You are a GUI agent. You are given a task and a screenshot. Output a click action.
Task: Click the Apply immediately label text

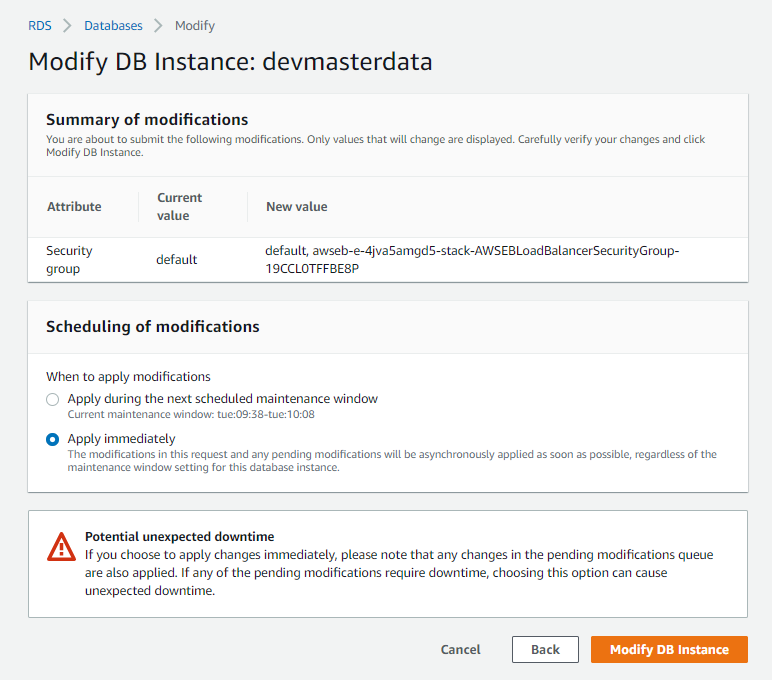point(122,439)
